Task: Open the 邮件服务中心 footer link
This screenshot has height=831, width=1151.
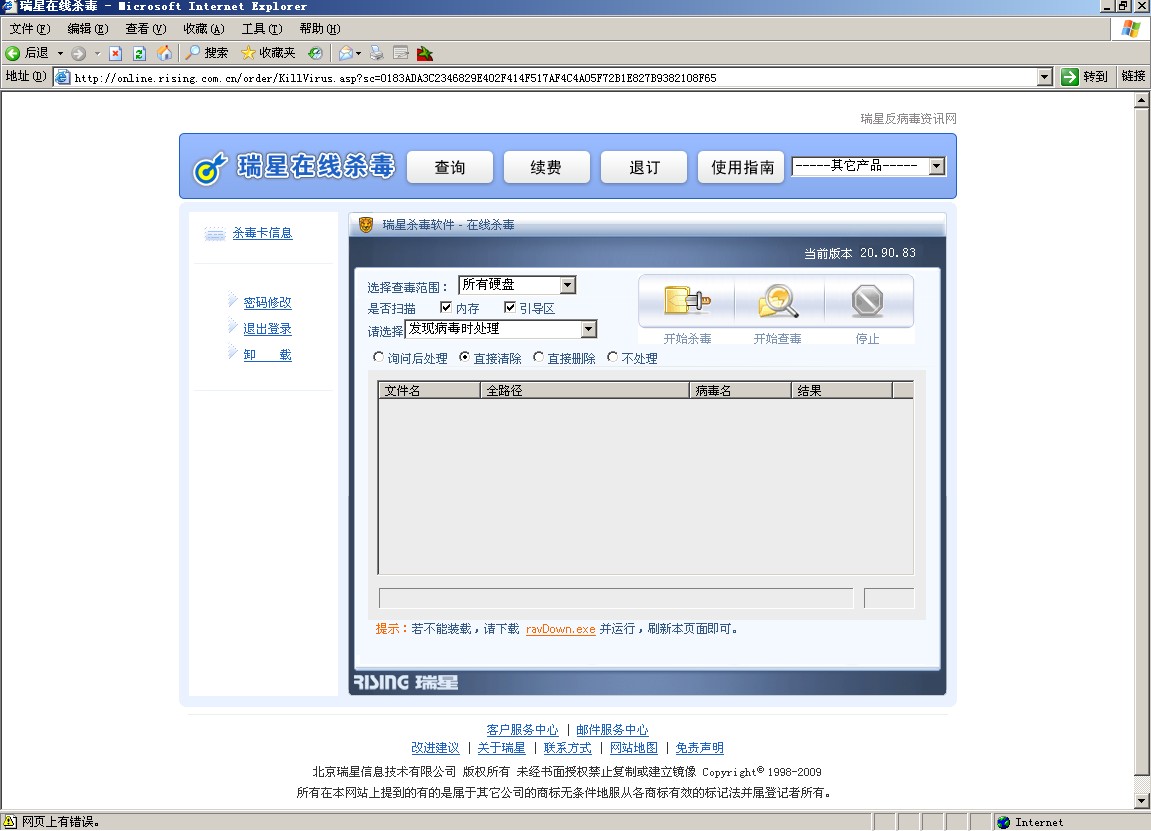Action: [x=612, y=730]
